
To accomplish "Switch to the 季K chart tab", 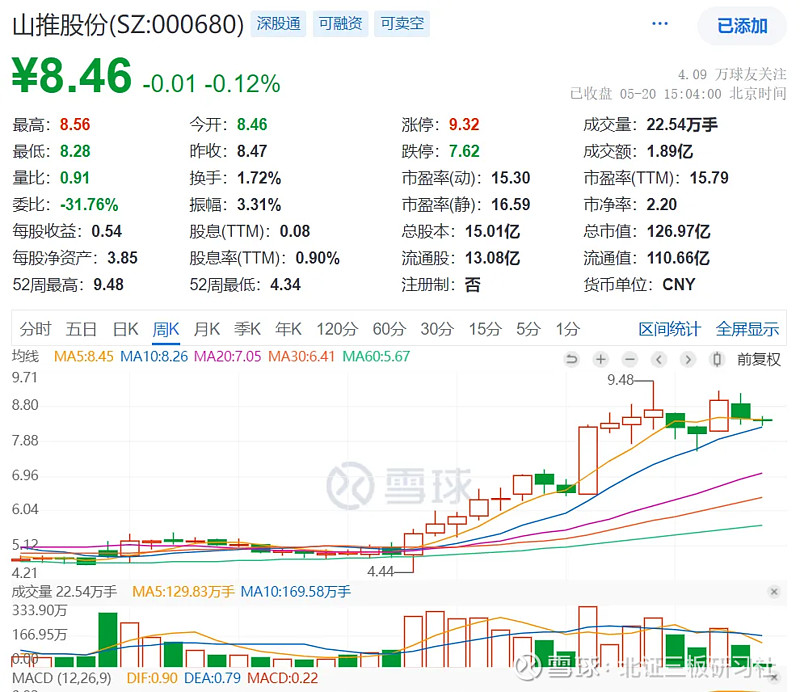I will pos(247,329).
